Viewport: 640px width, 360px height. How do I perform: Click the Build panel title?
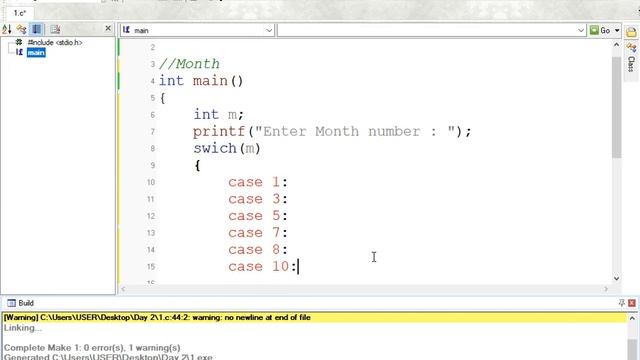click(26, 303)
